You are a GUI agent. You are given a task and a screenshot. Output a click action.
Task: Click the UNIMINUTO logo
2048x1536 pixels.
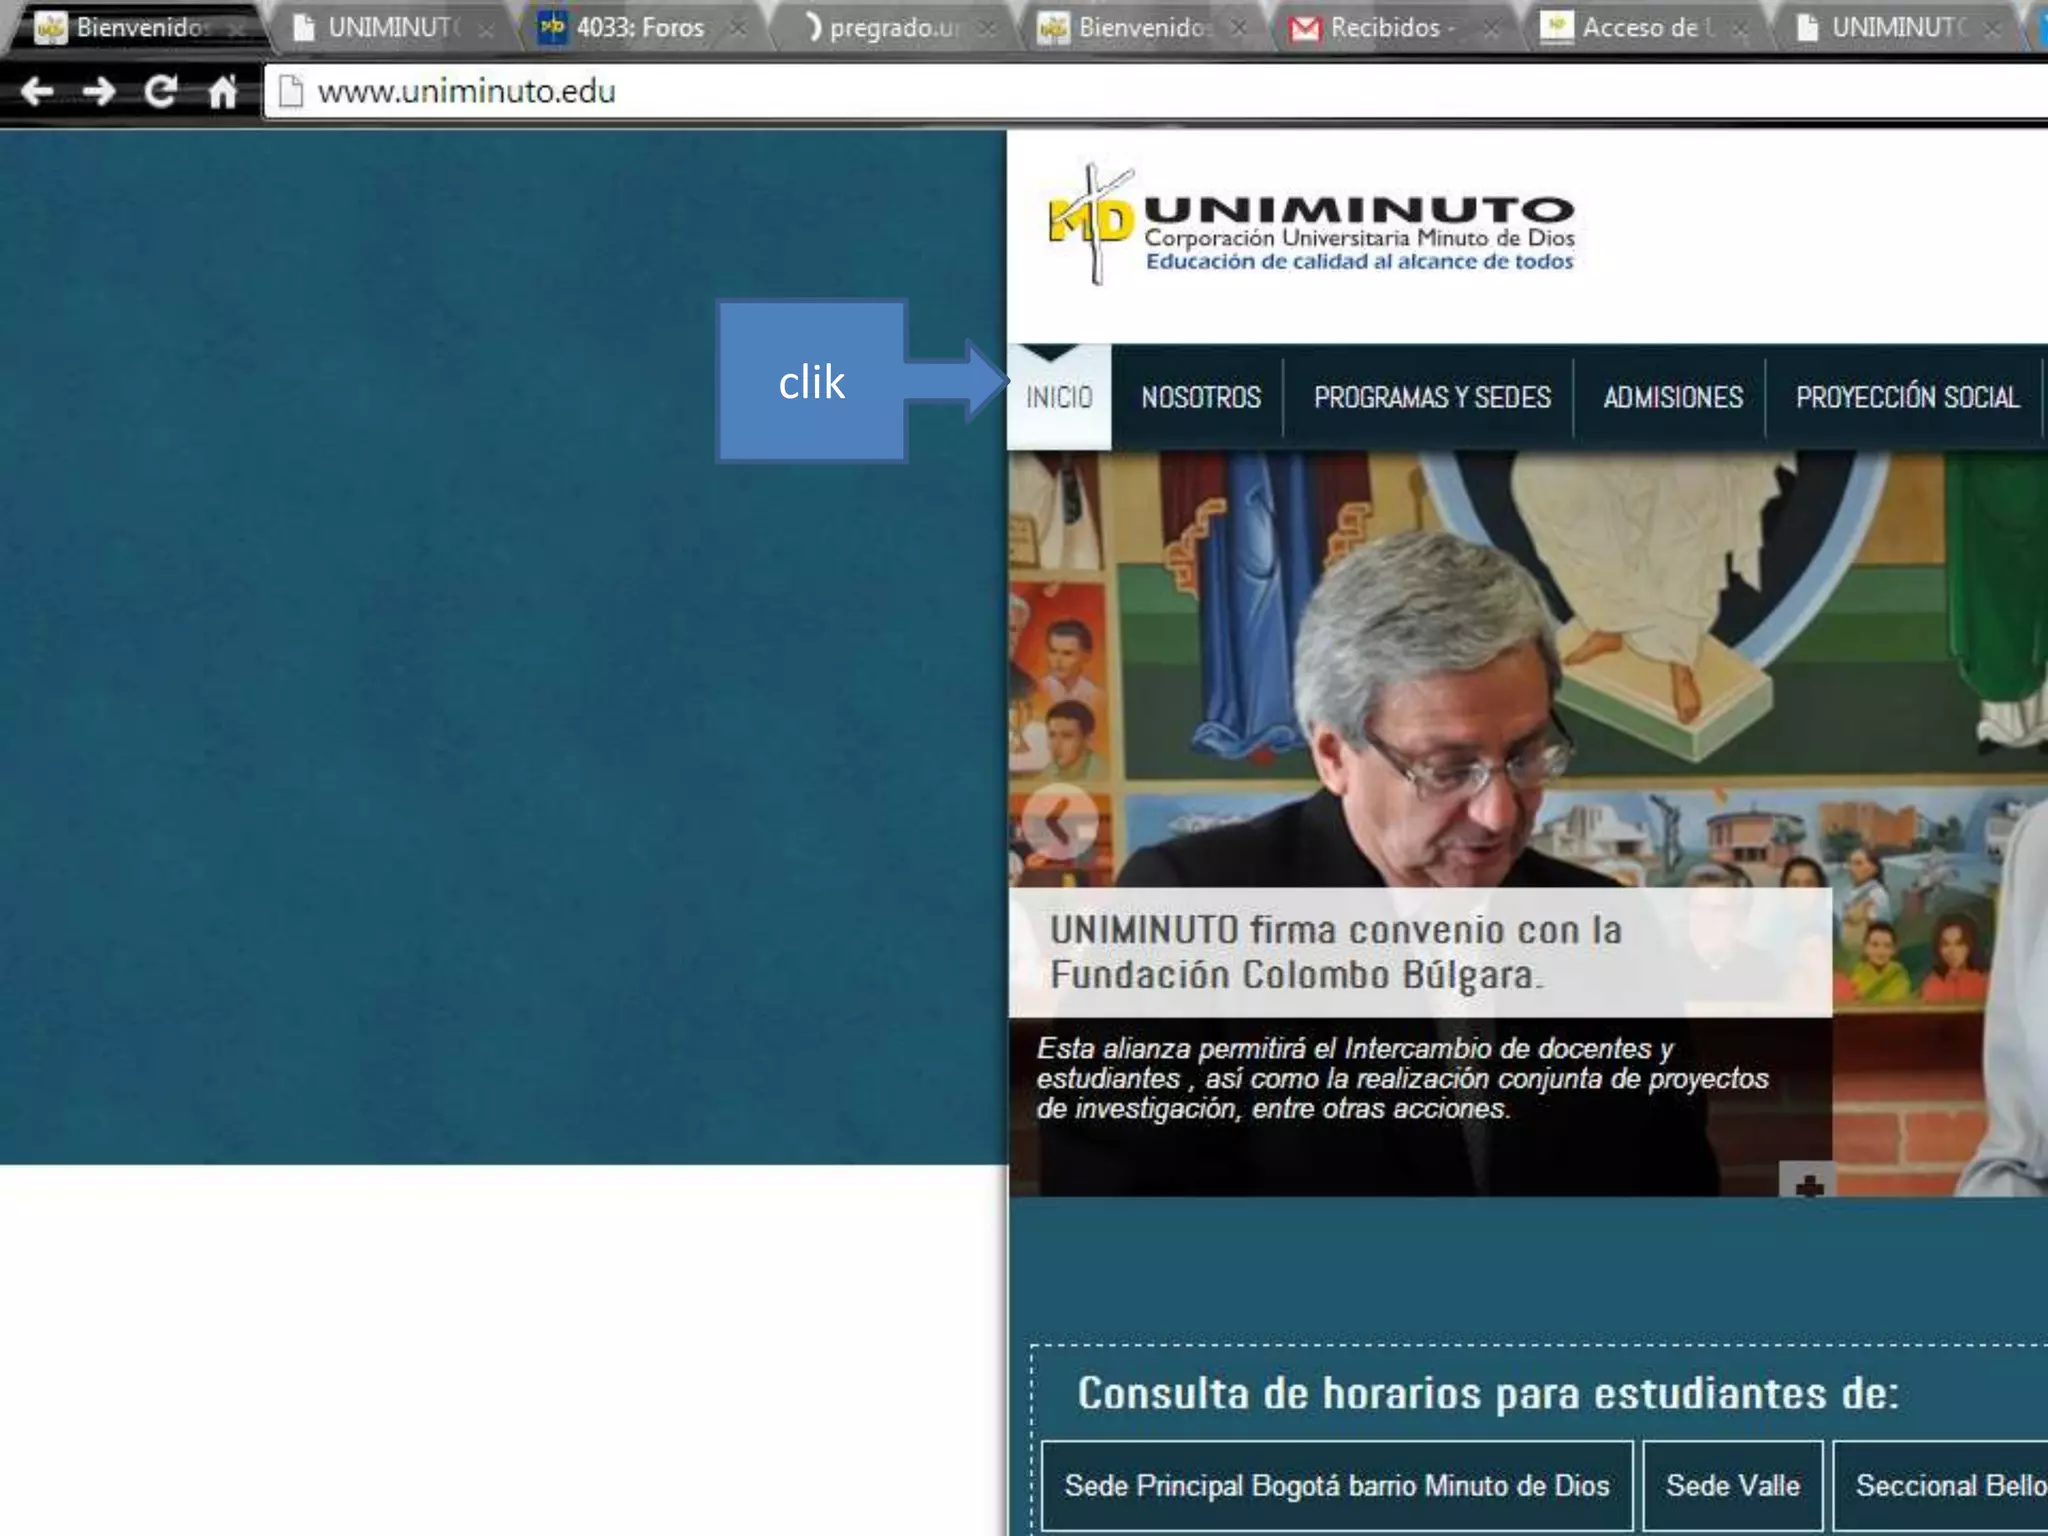point(1311,227)
